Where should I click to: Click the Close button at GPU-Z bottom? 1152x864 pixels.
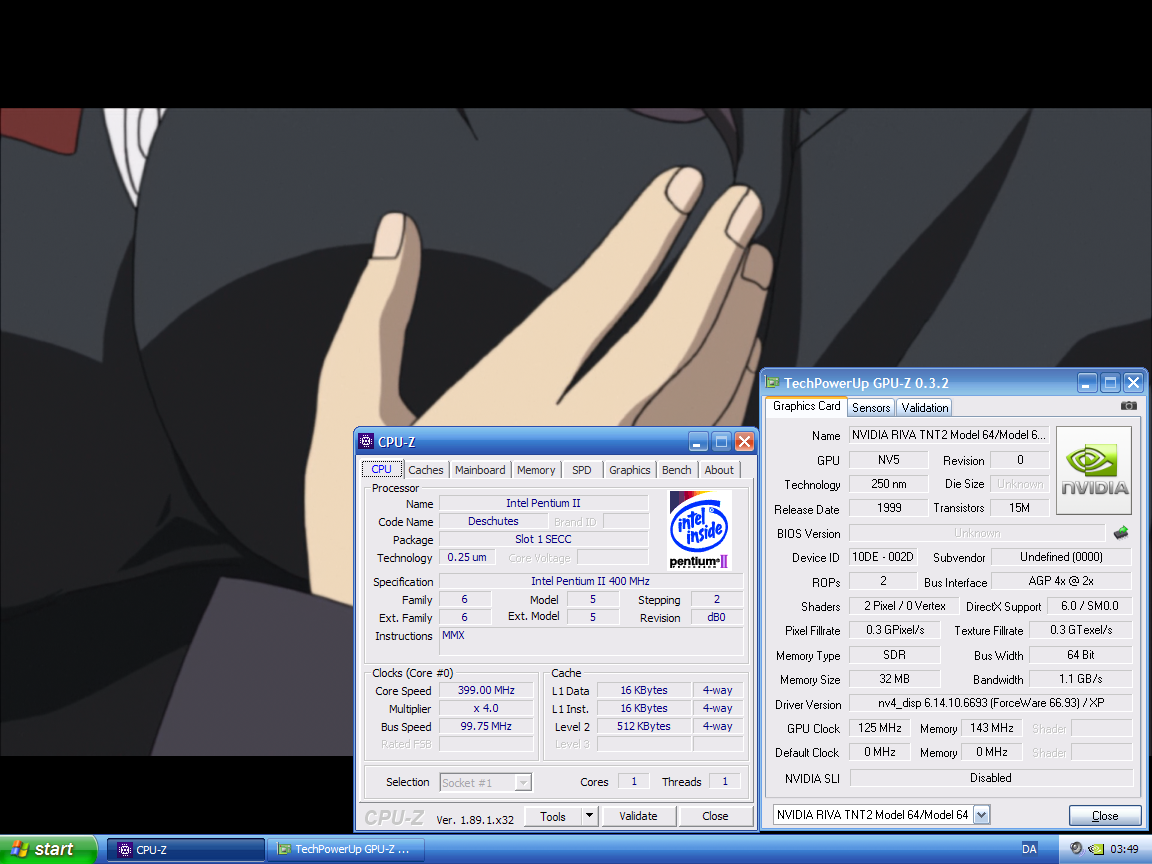(1104, 816)
